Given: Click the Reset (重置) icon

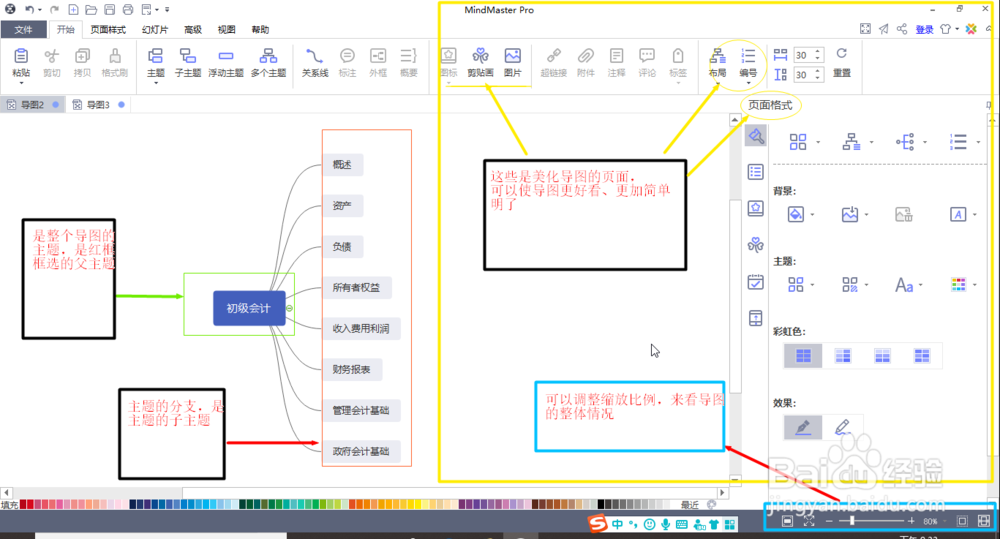Looking at the screenshot, I should coord(842,54).
